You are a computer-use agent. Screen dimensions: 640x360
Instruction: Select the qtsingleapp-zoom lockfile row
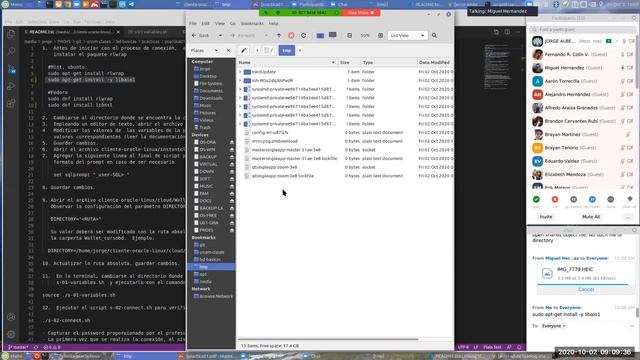[x=282, y=176]
